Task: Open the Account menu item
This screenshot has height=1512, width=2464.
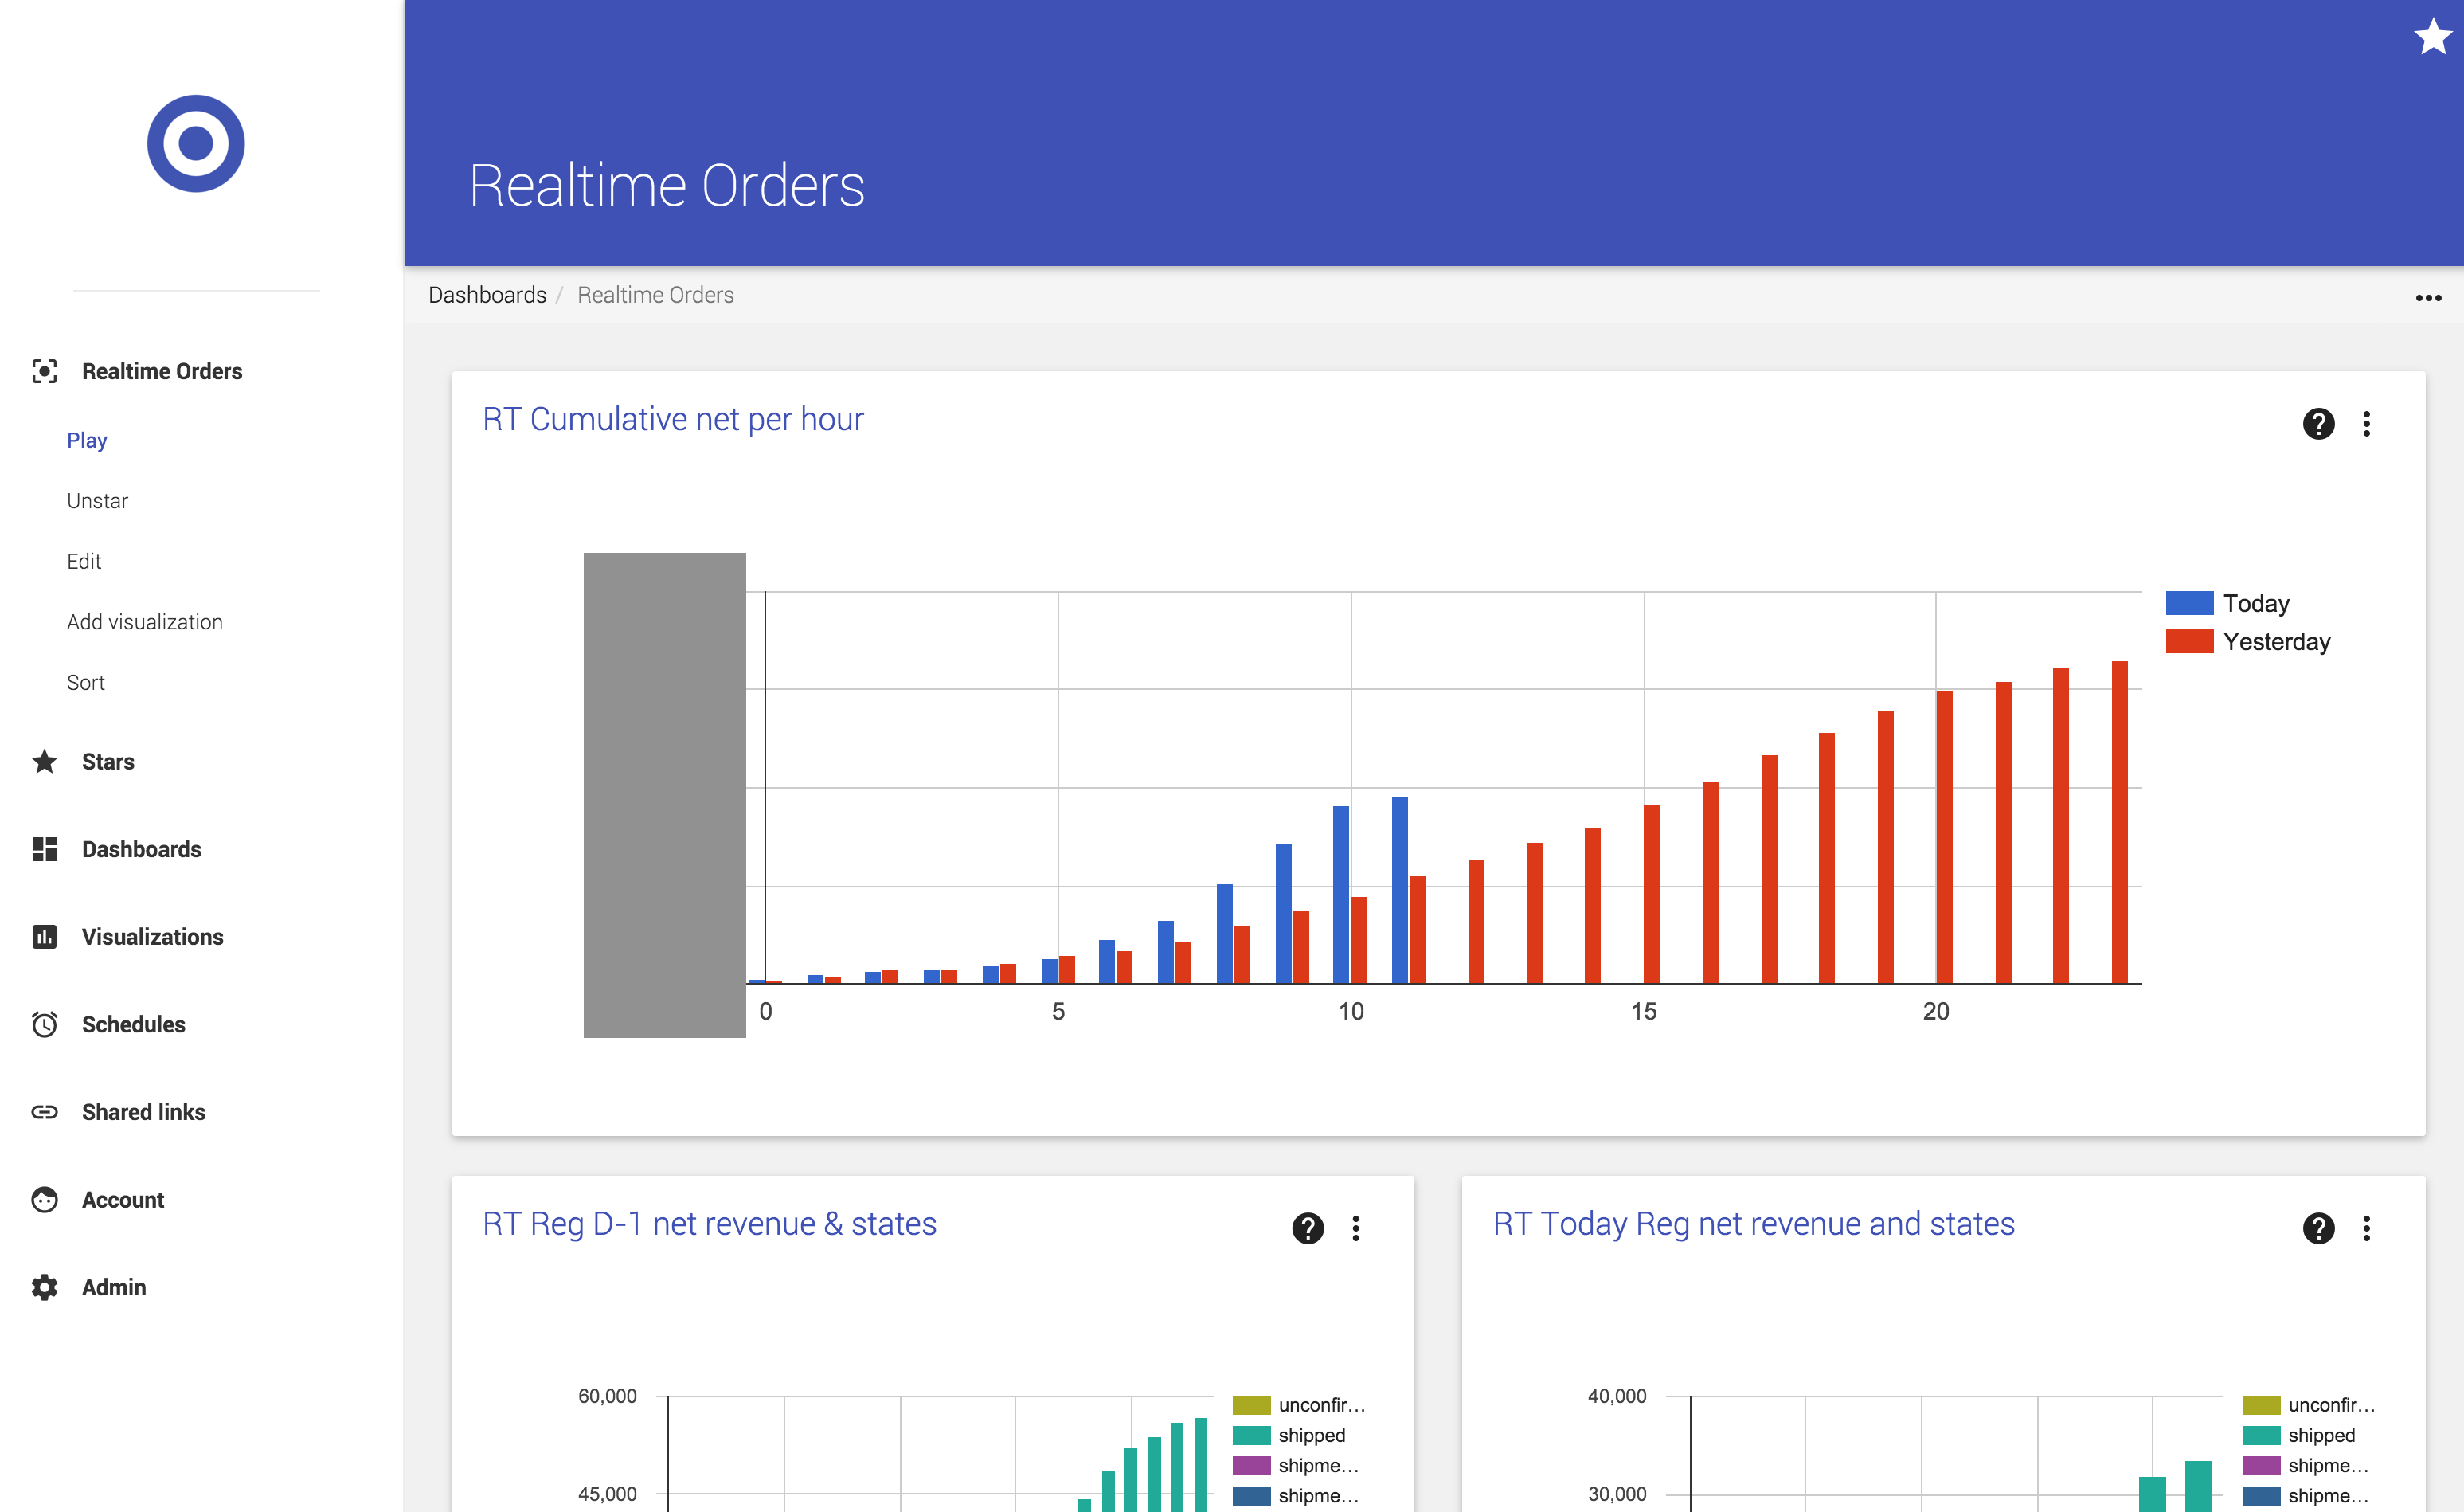Action: point(122,1200)
